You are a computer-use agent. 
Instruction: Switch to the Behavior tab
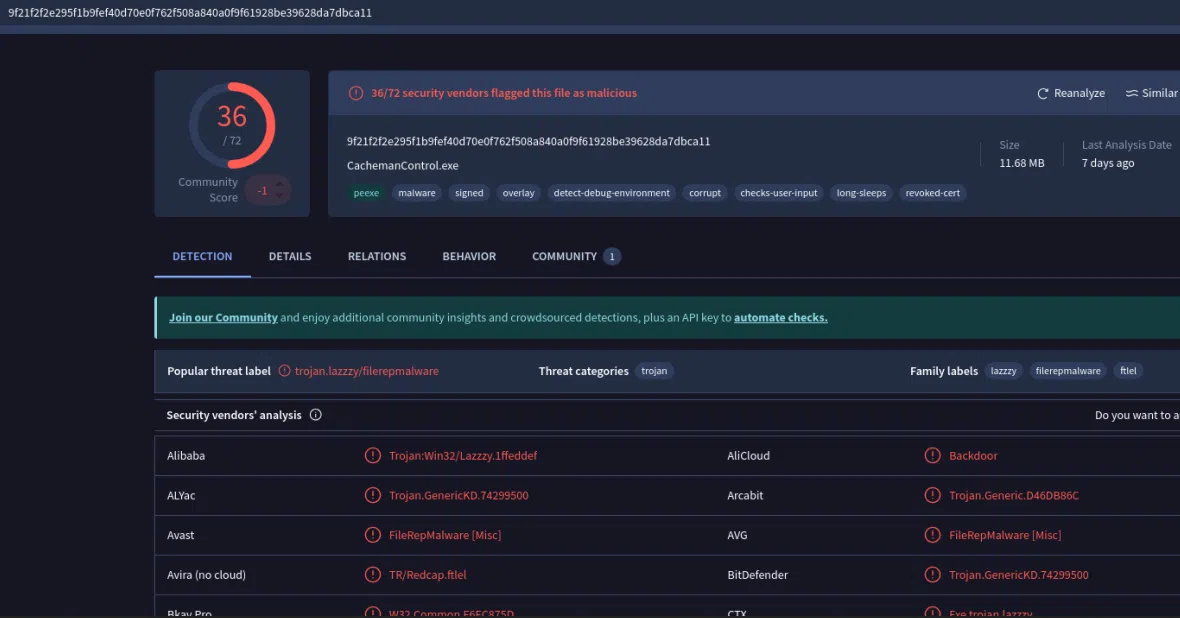[469, 257]
